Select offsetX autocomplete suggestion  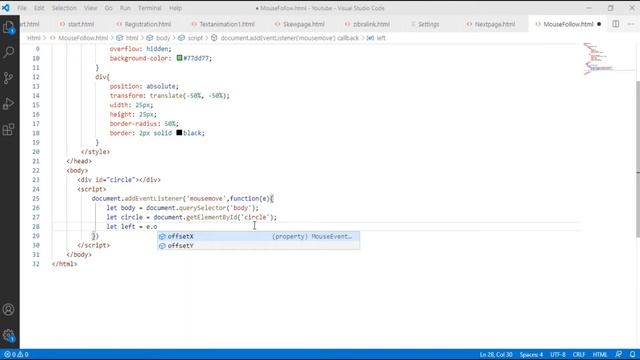coord(258,236)
